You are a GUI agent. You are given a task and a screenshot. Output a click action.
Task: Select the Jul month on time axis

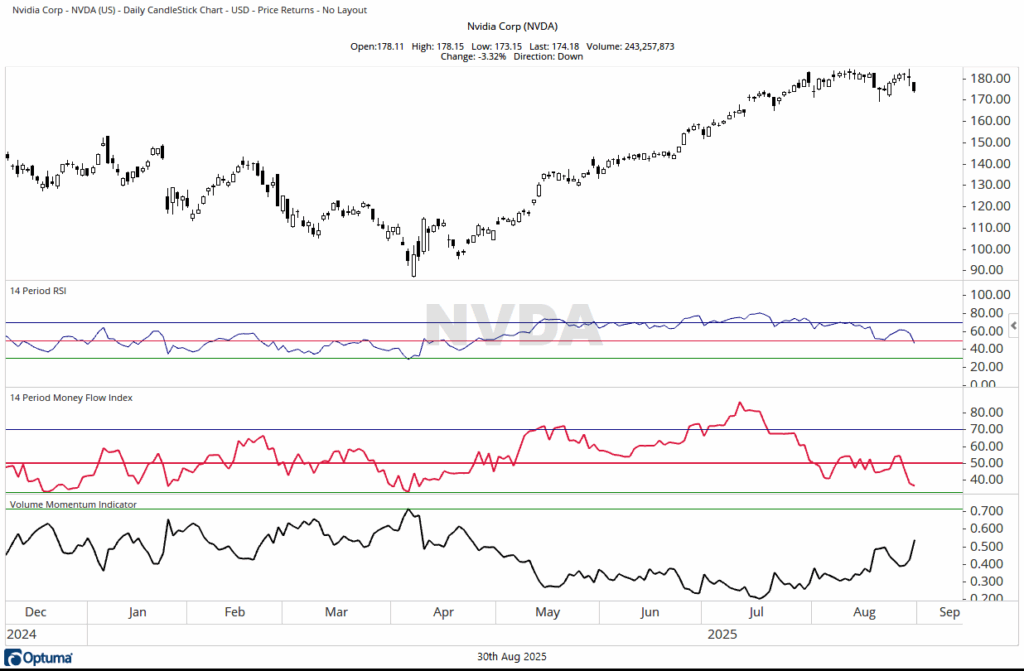(757, 611)
